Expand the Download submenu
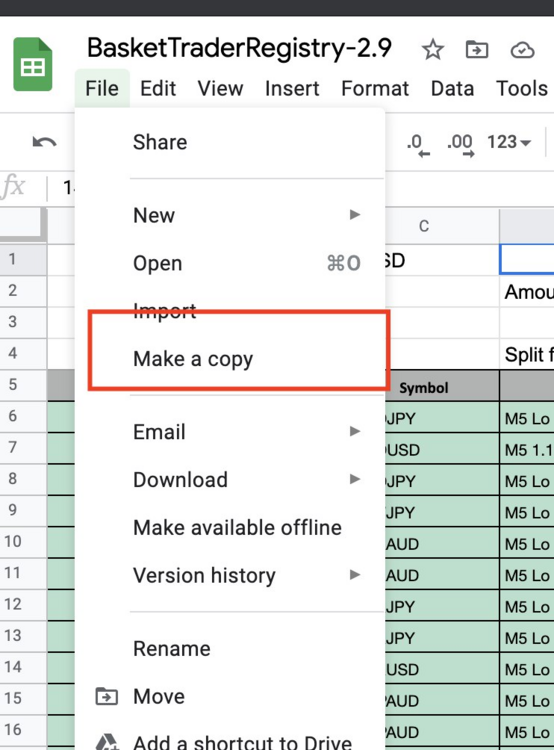The width and height of the screenshot is (554, 750). tap(230, 480)
